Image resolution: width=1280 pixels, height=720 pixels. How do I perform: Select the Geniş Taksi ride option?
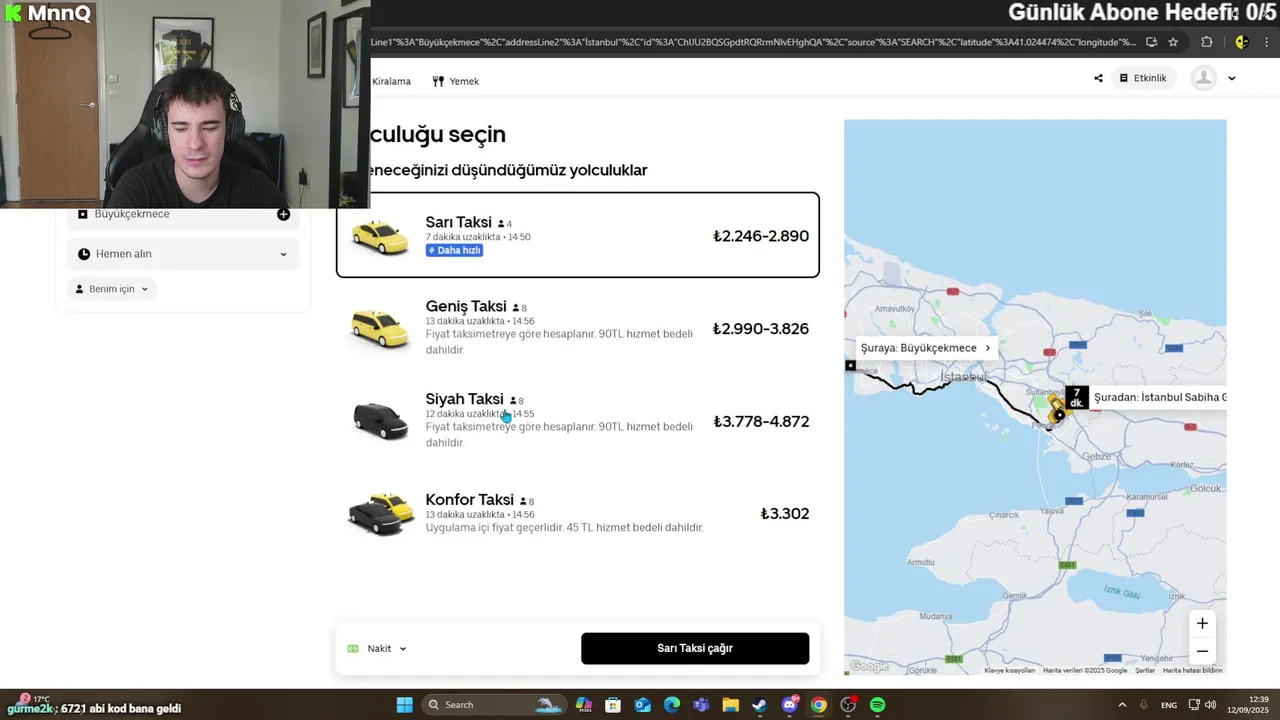point(578,328)
